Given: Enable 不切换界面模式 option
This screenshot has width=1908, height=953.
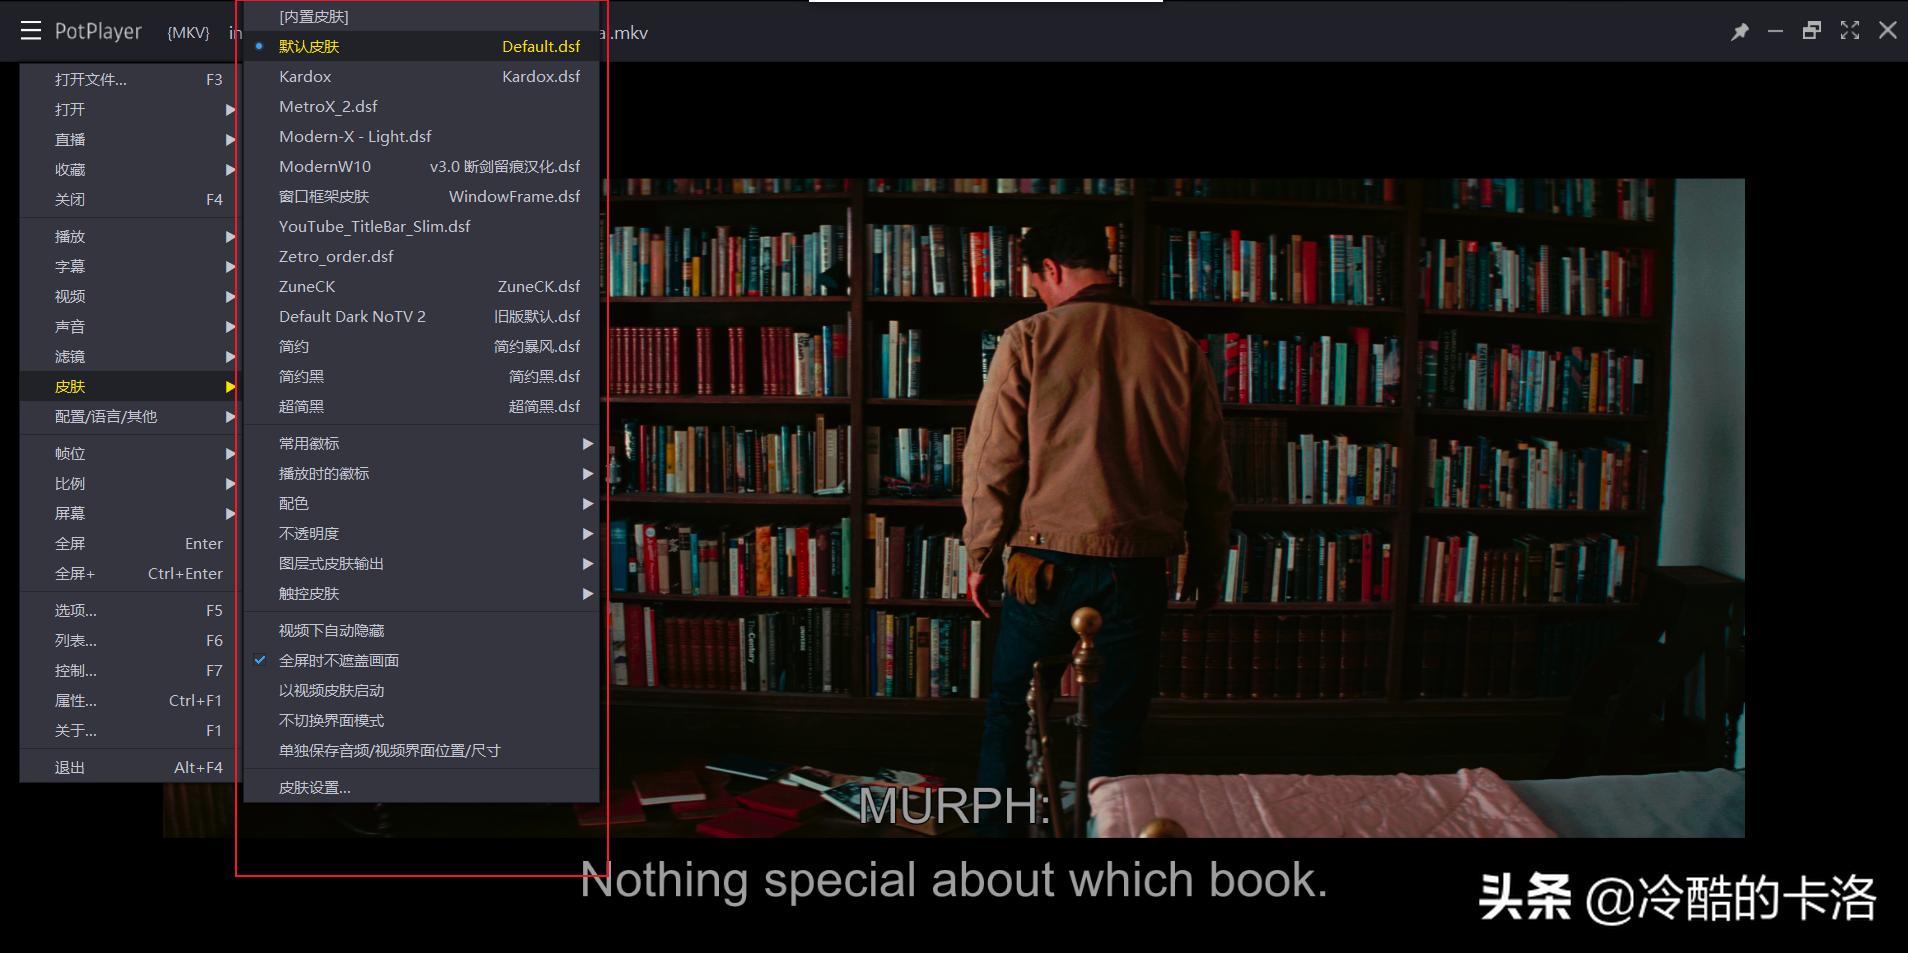Looking at the screenshot, I should coord(421,720).
